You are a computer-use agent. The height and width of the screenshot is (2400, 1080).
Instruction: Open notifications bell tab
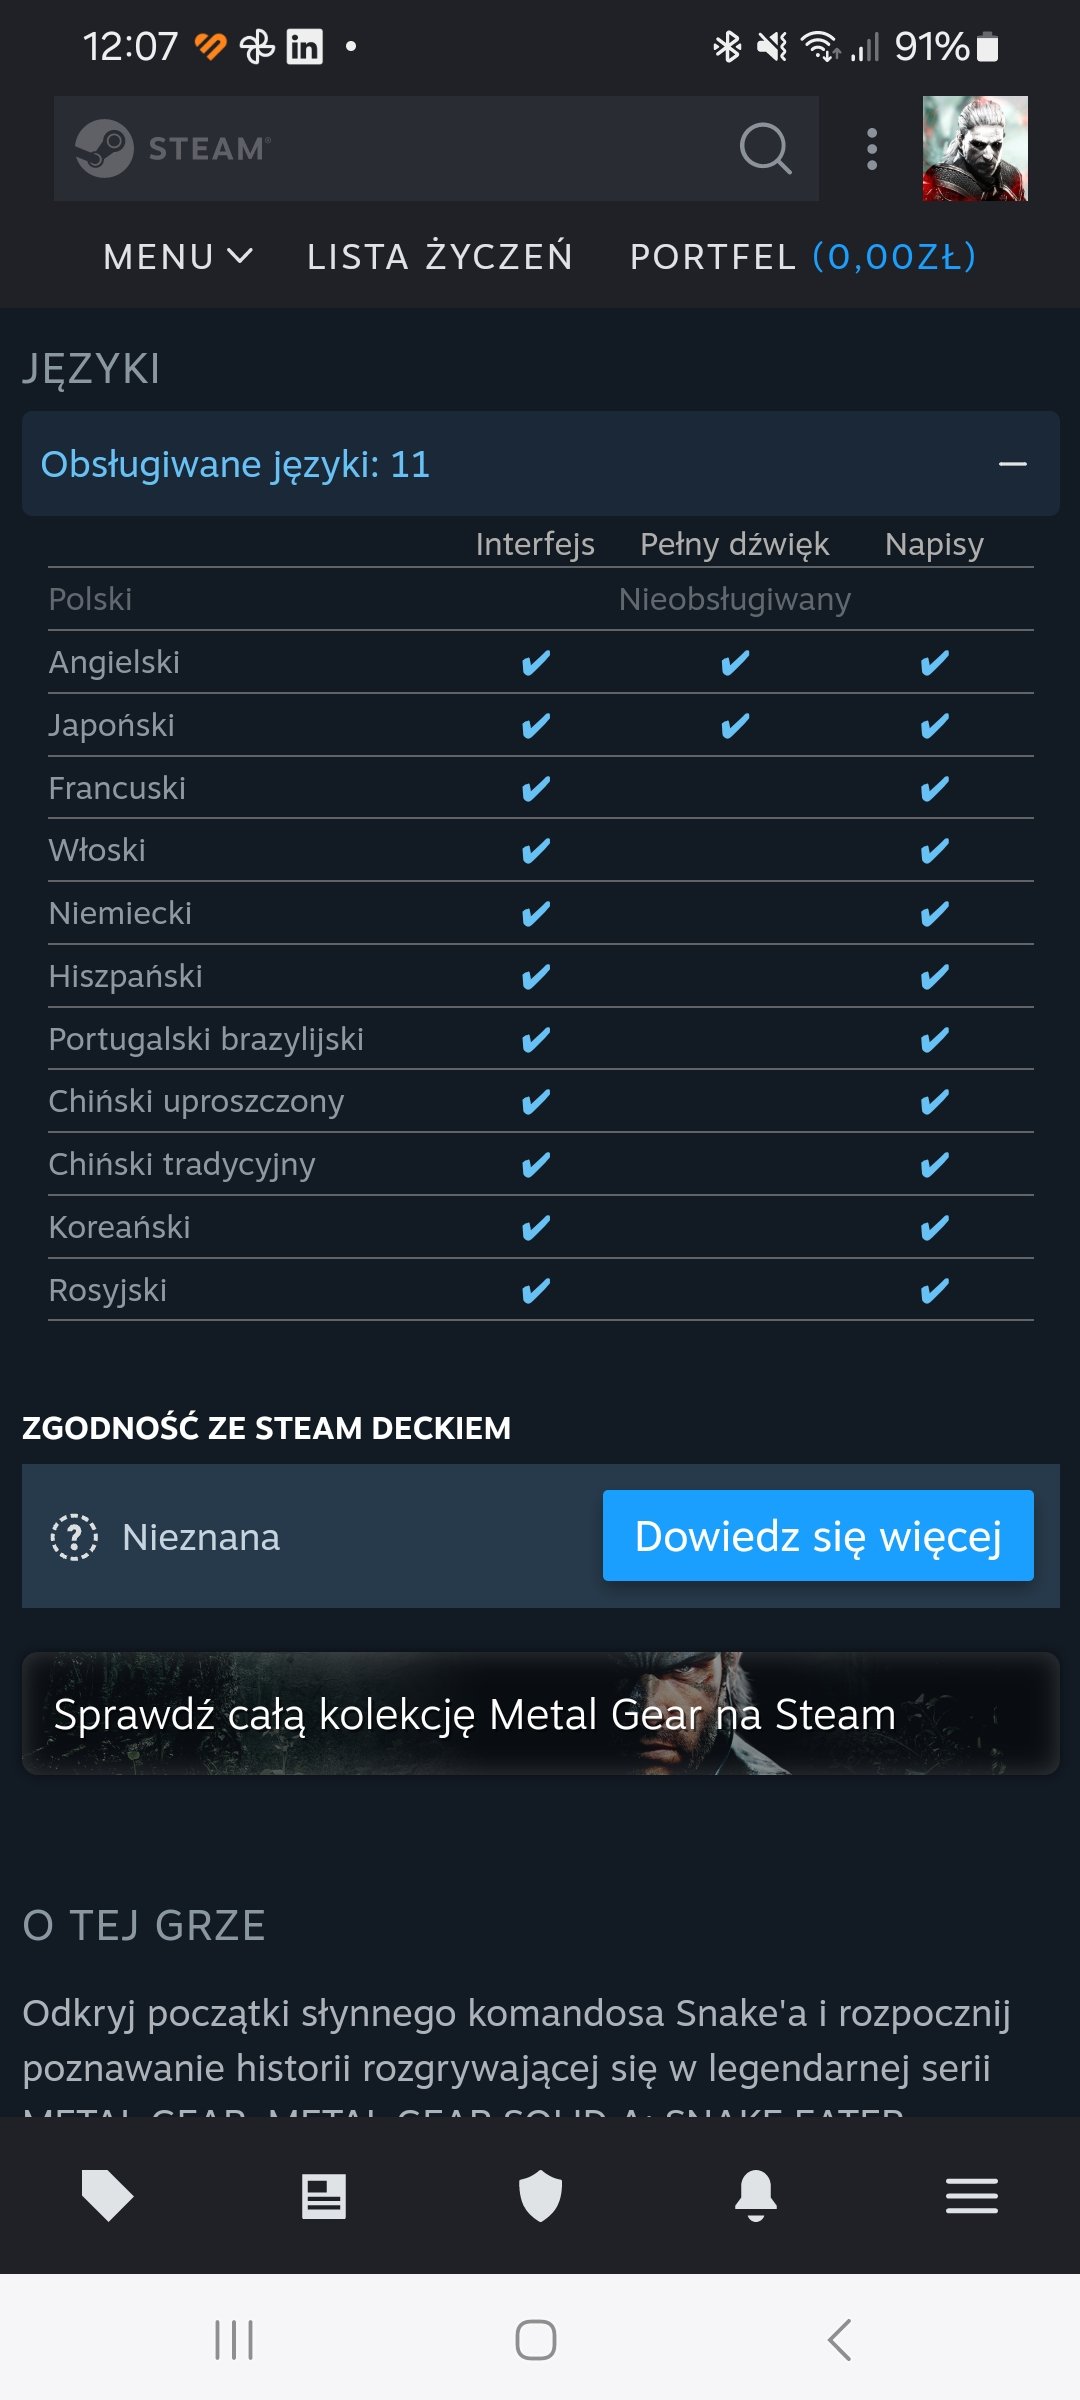756,2196
